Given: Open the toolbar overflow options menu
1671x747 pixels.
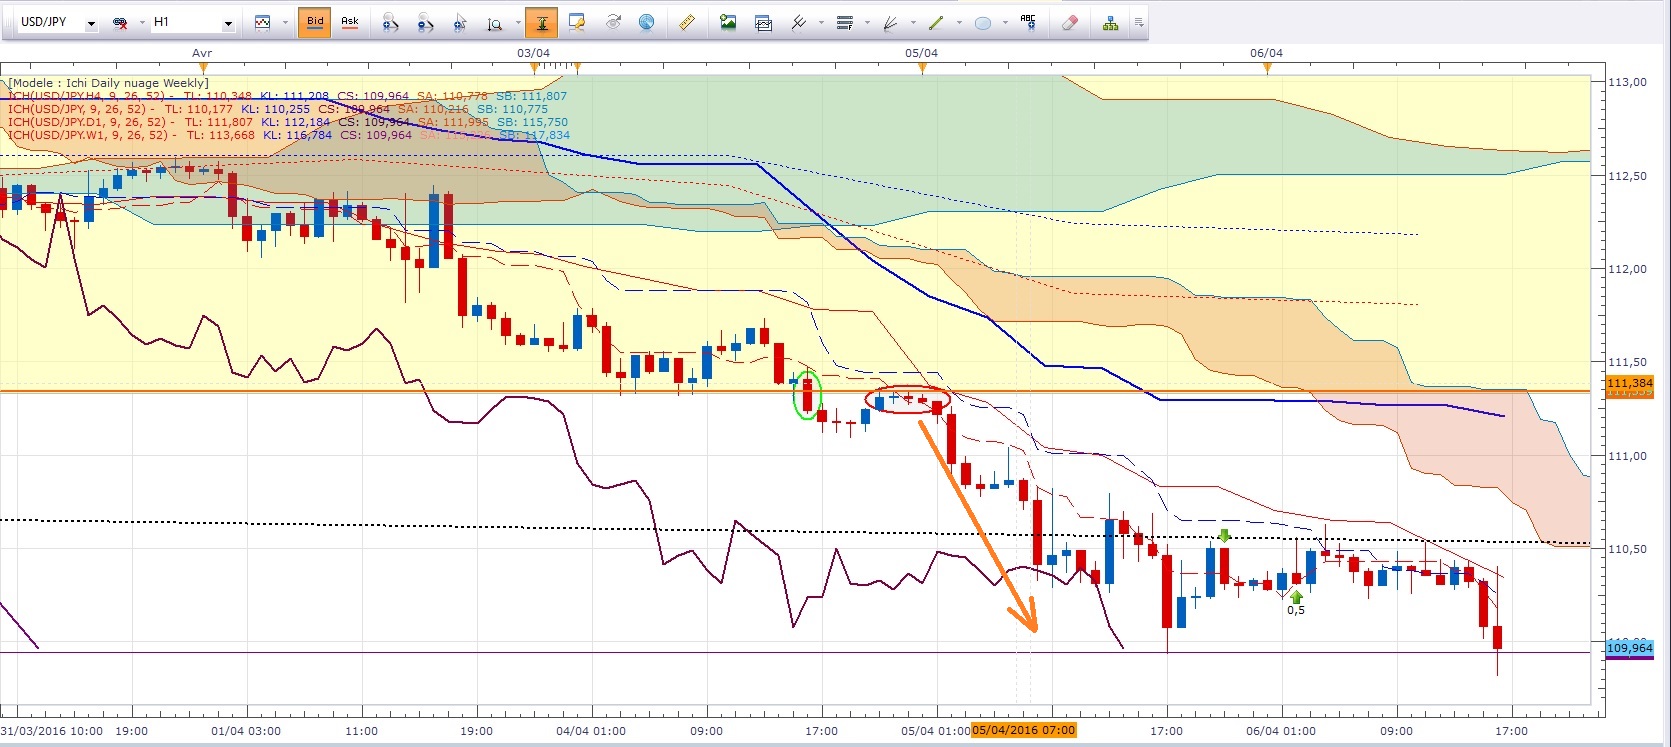Looking at the screenshot, I should click(x=1139, y=22).
